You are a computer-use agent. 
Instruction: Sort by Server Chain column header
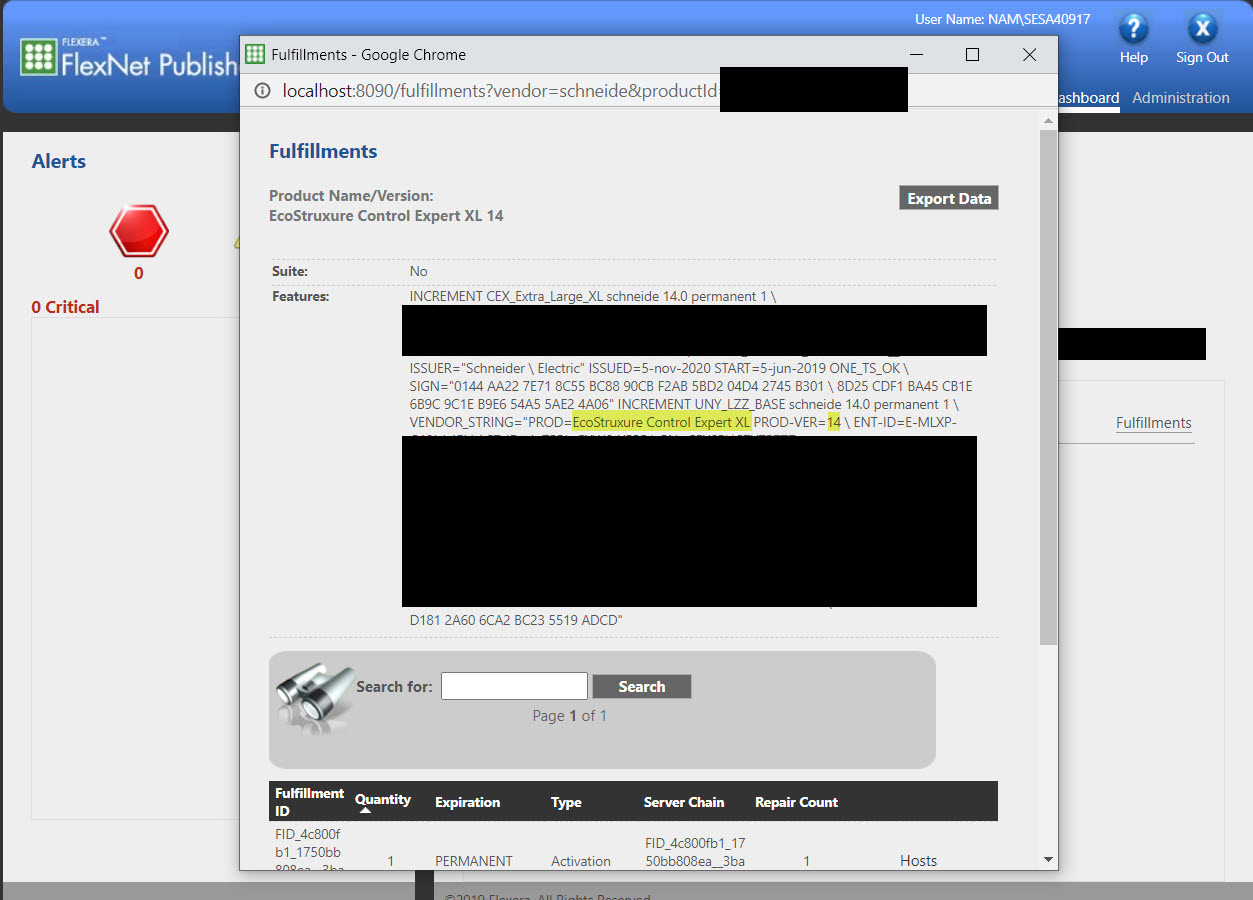click(684, 802)
